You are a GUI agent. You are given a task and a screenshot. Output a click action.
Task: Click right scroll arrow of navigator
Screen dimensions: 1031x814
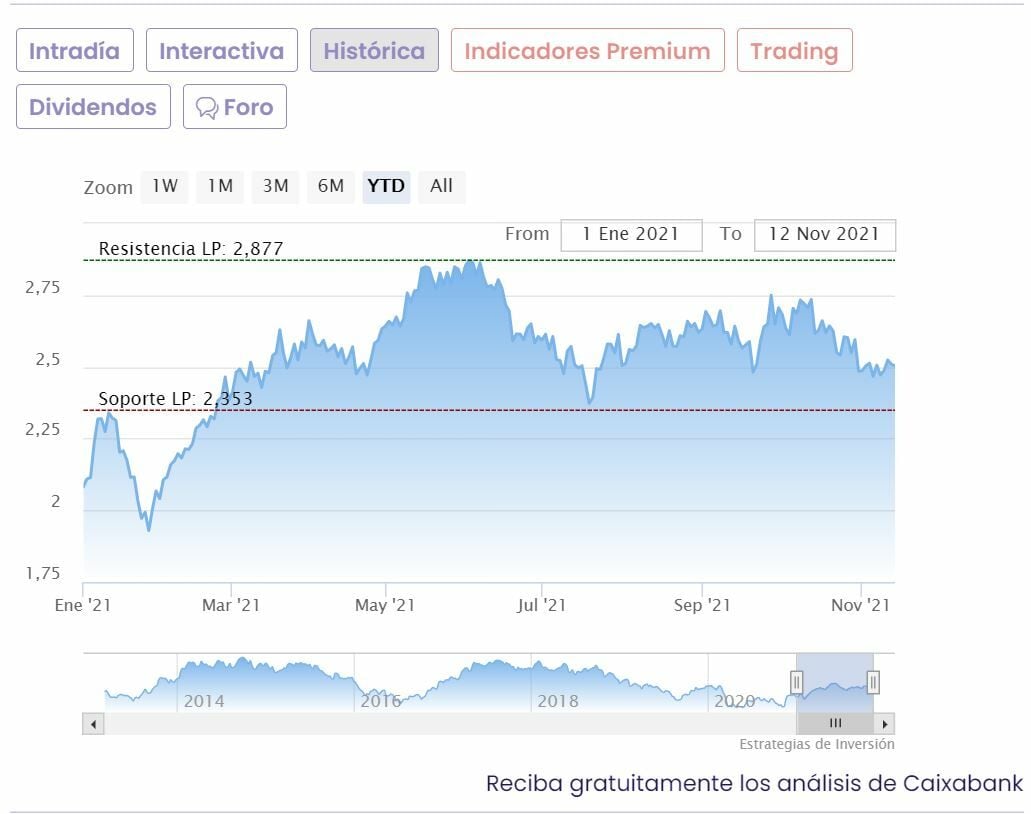885,723
